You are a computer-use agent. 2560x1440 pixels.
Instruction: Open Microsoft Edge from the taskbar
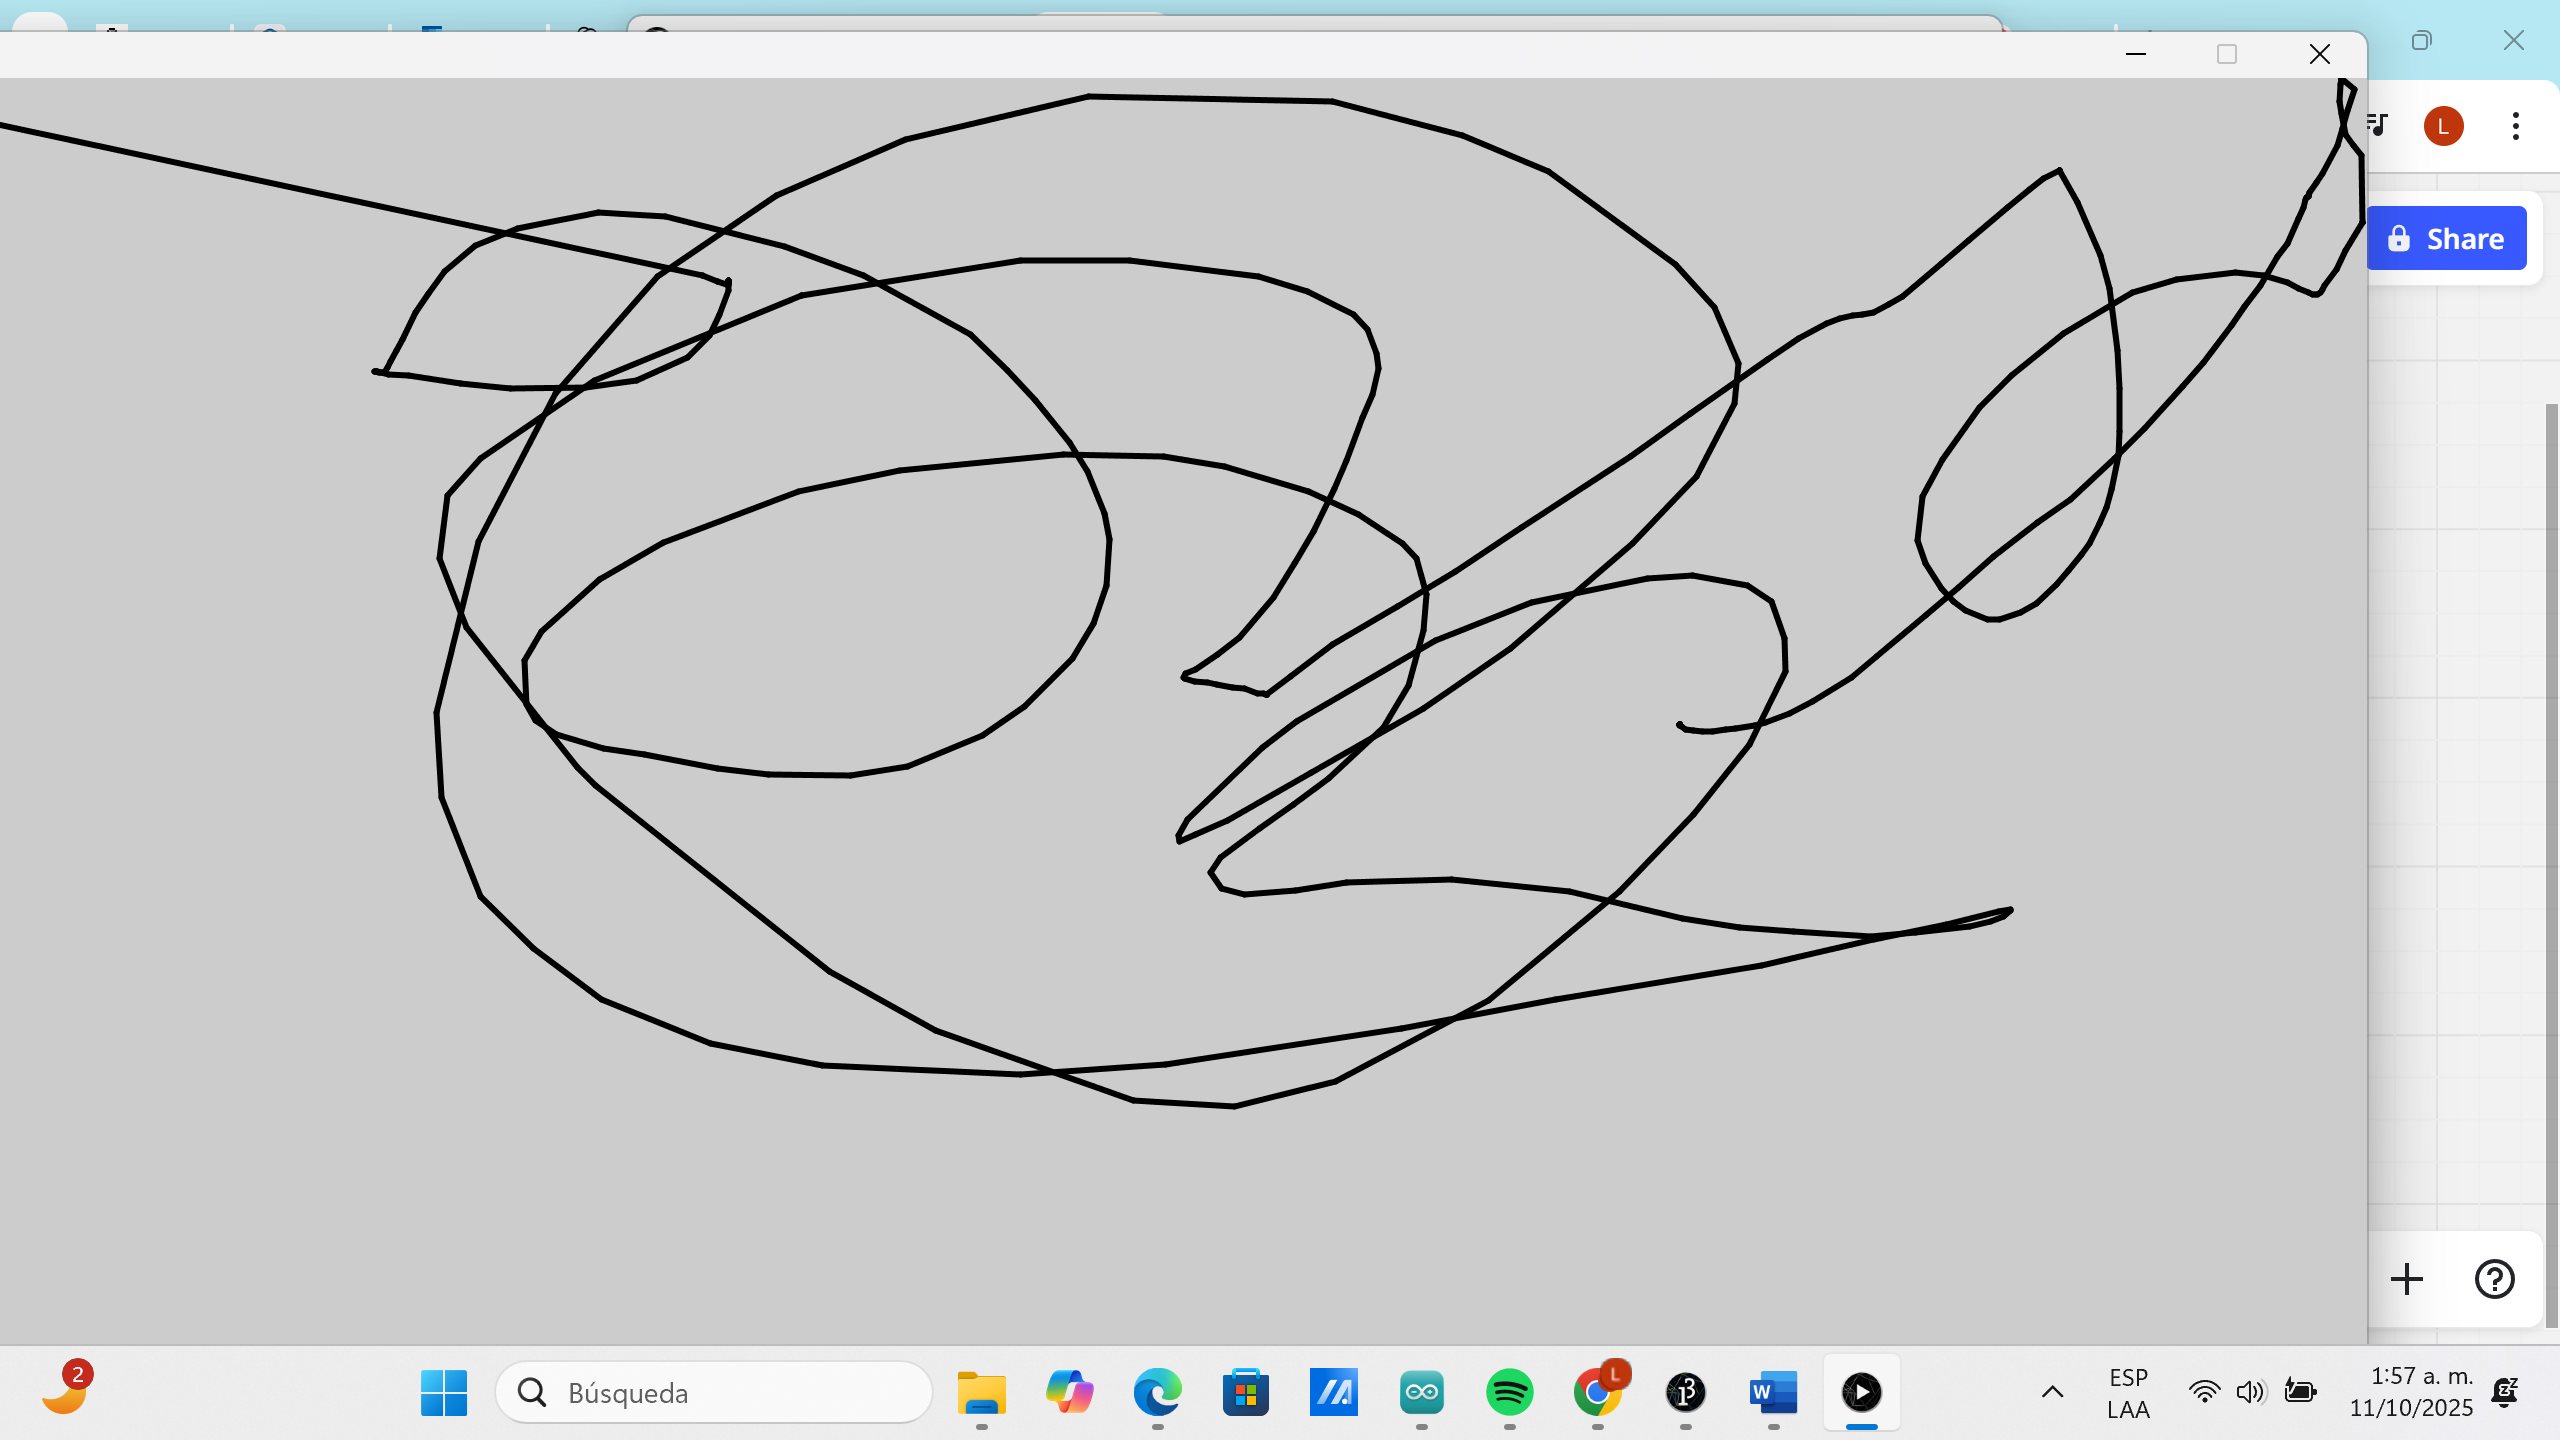(x=1157, y=1392)
